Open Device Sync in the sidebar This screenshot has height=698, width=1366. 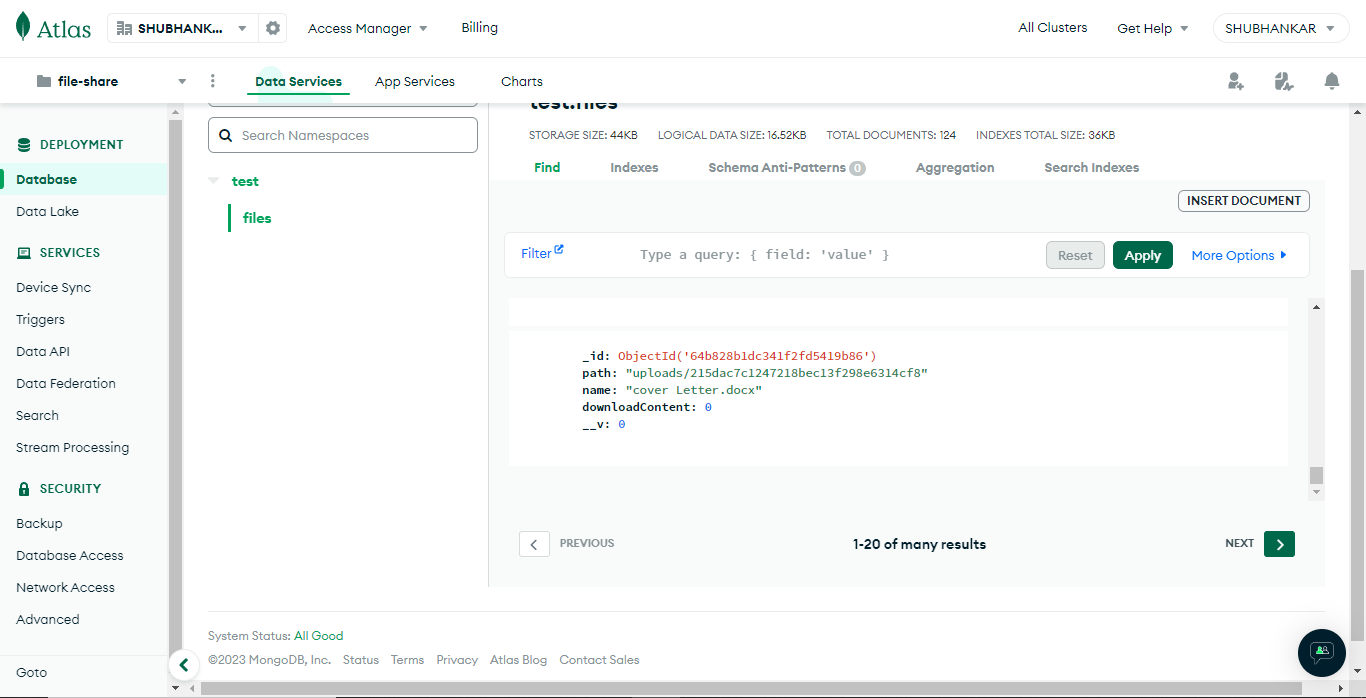(x=53, y=288)
